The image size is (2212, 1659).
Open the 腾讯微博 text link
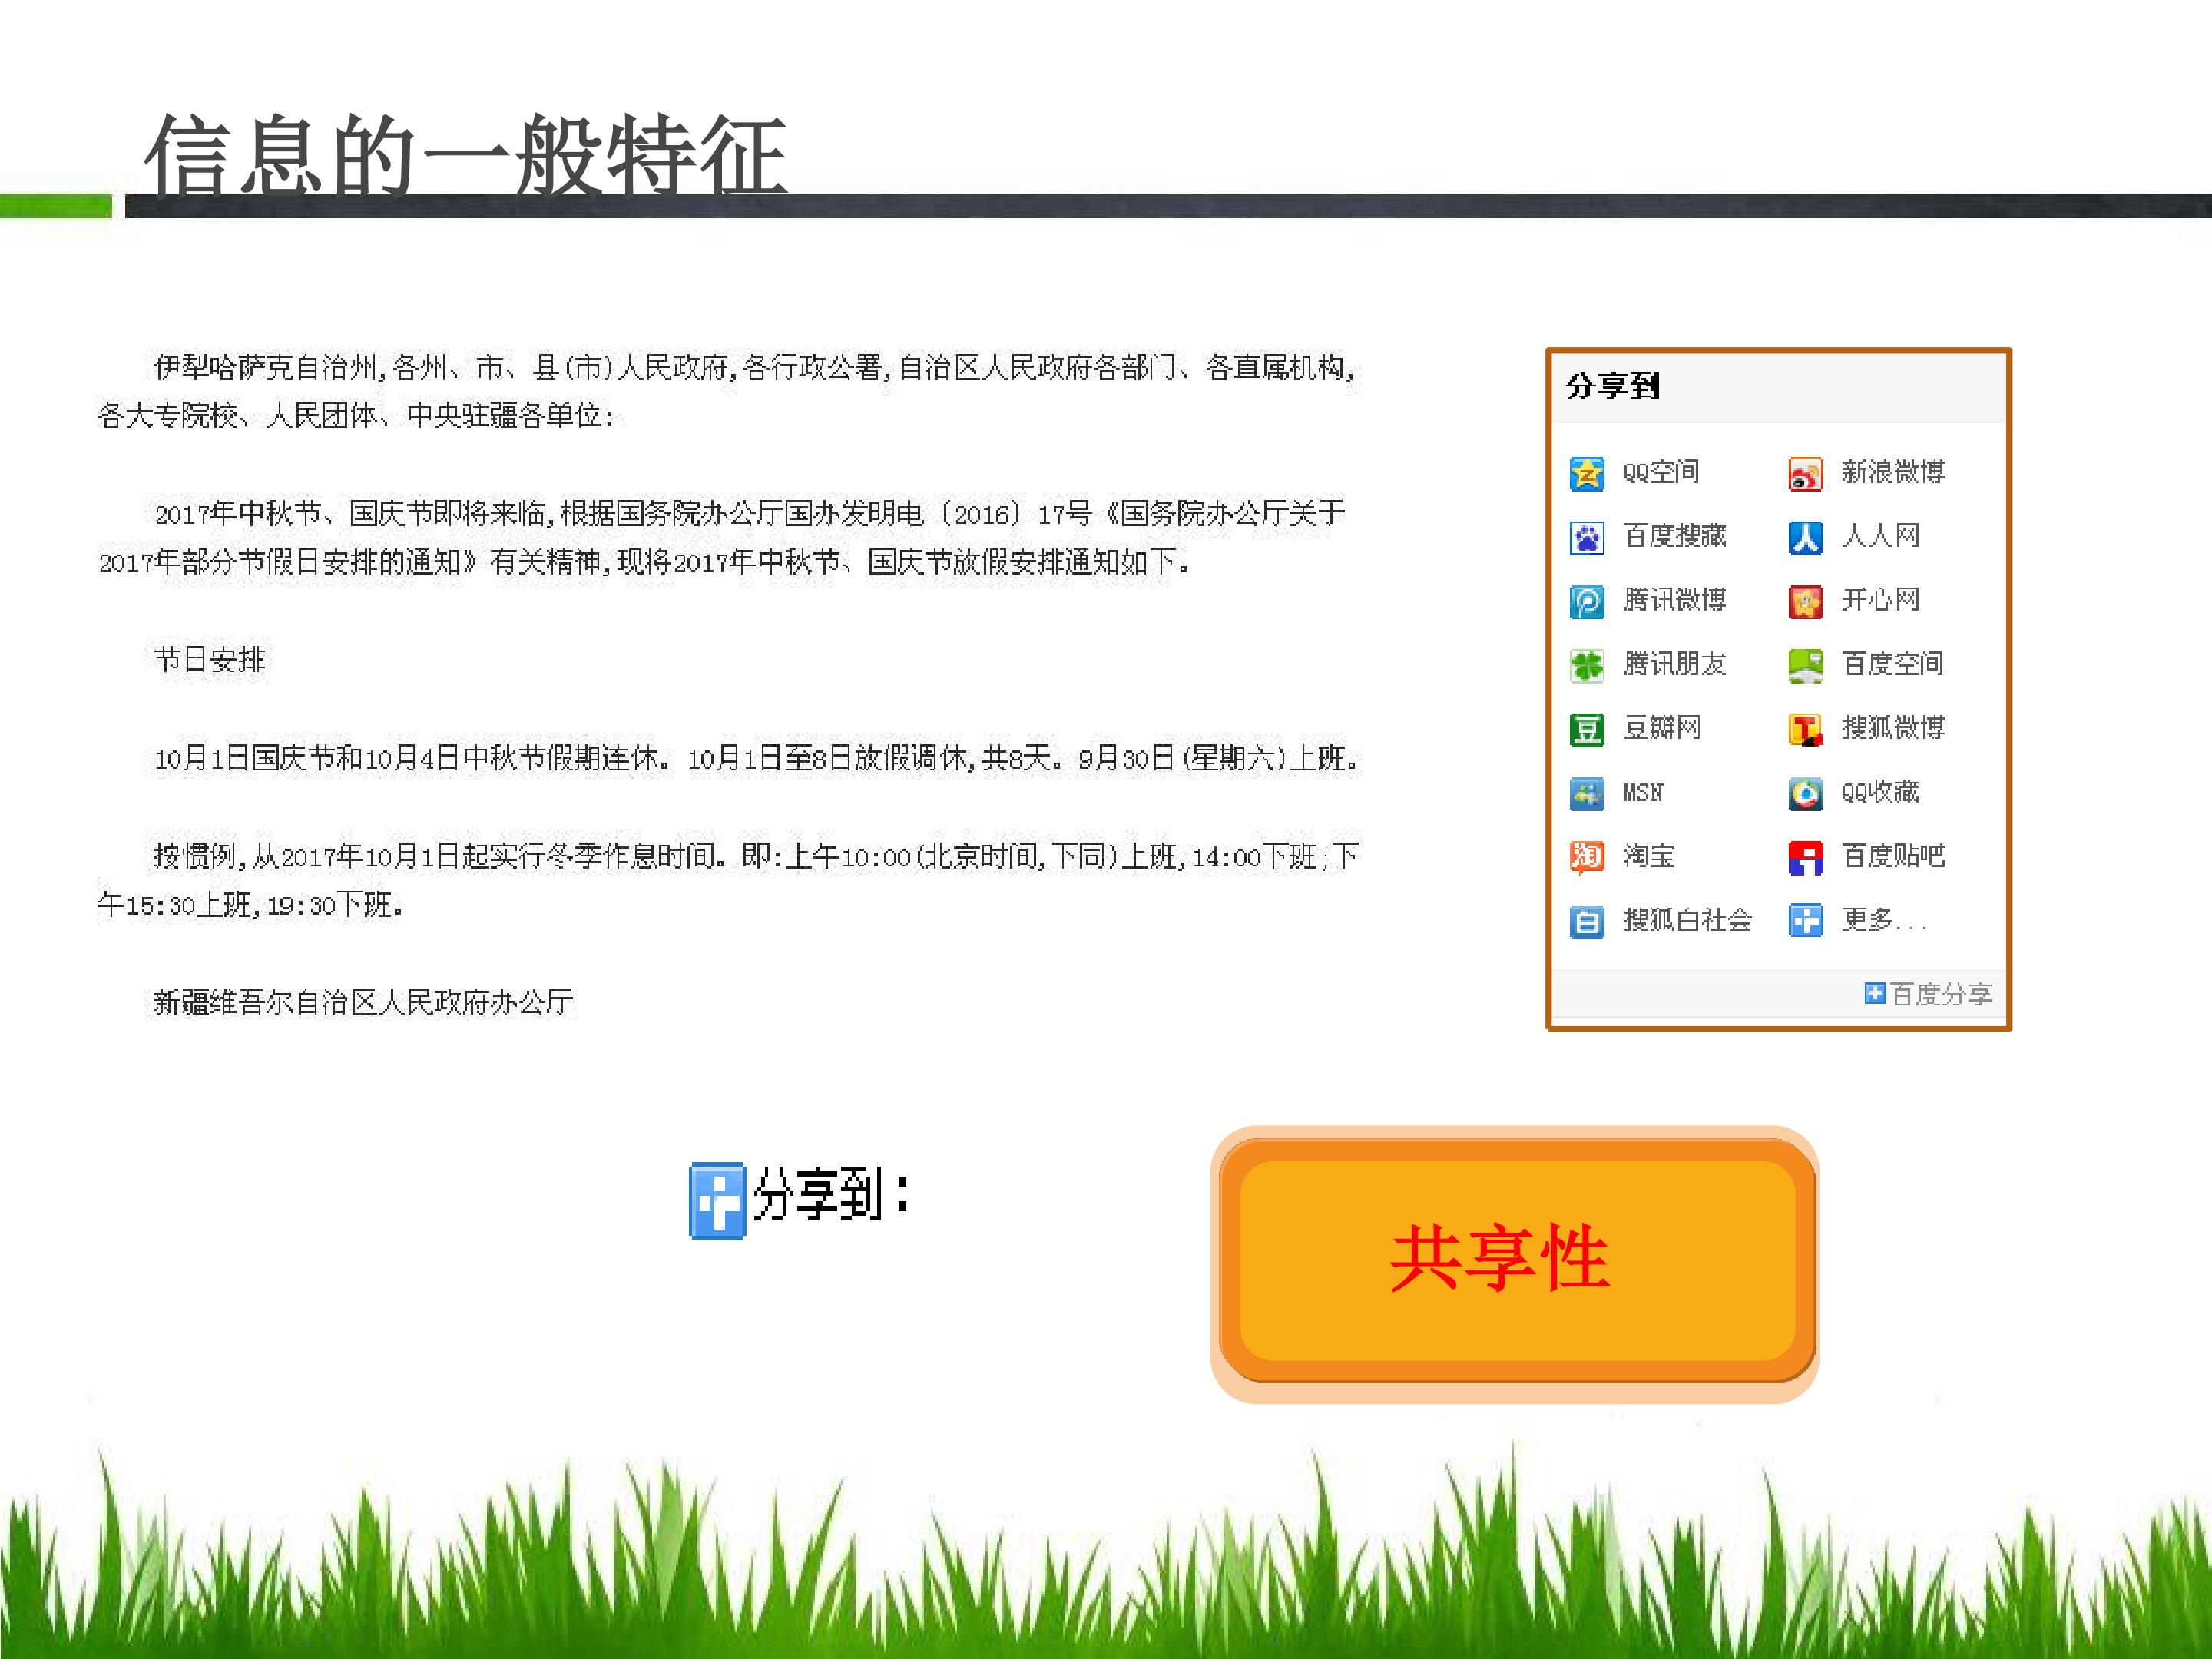pos(1675,600)
